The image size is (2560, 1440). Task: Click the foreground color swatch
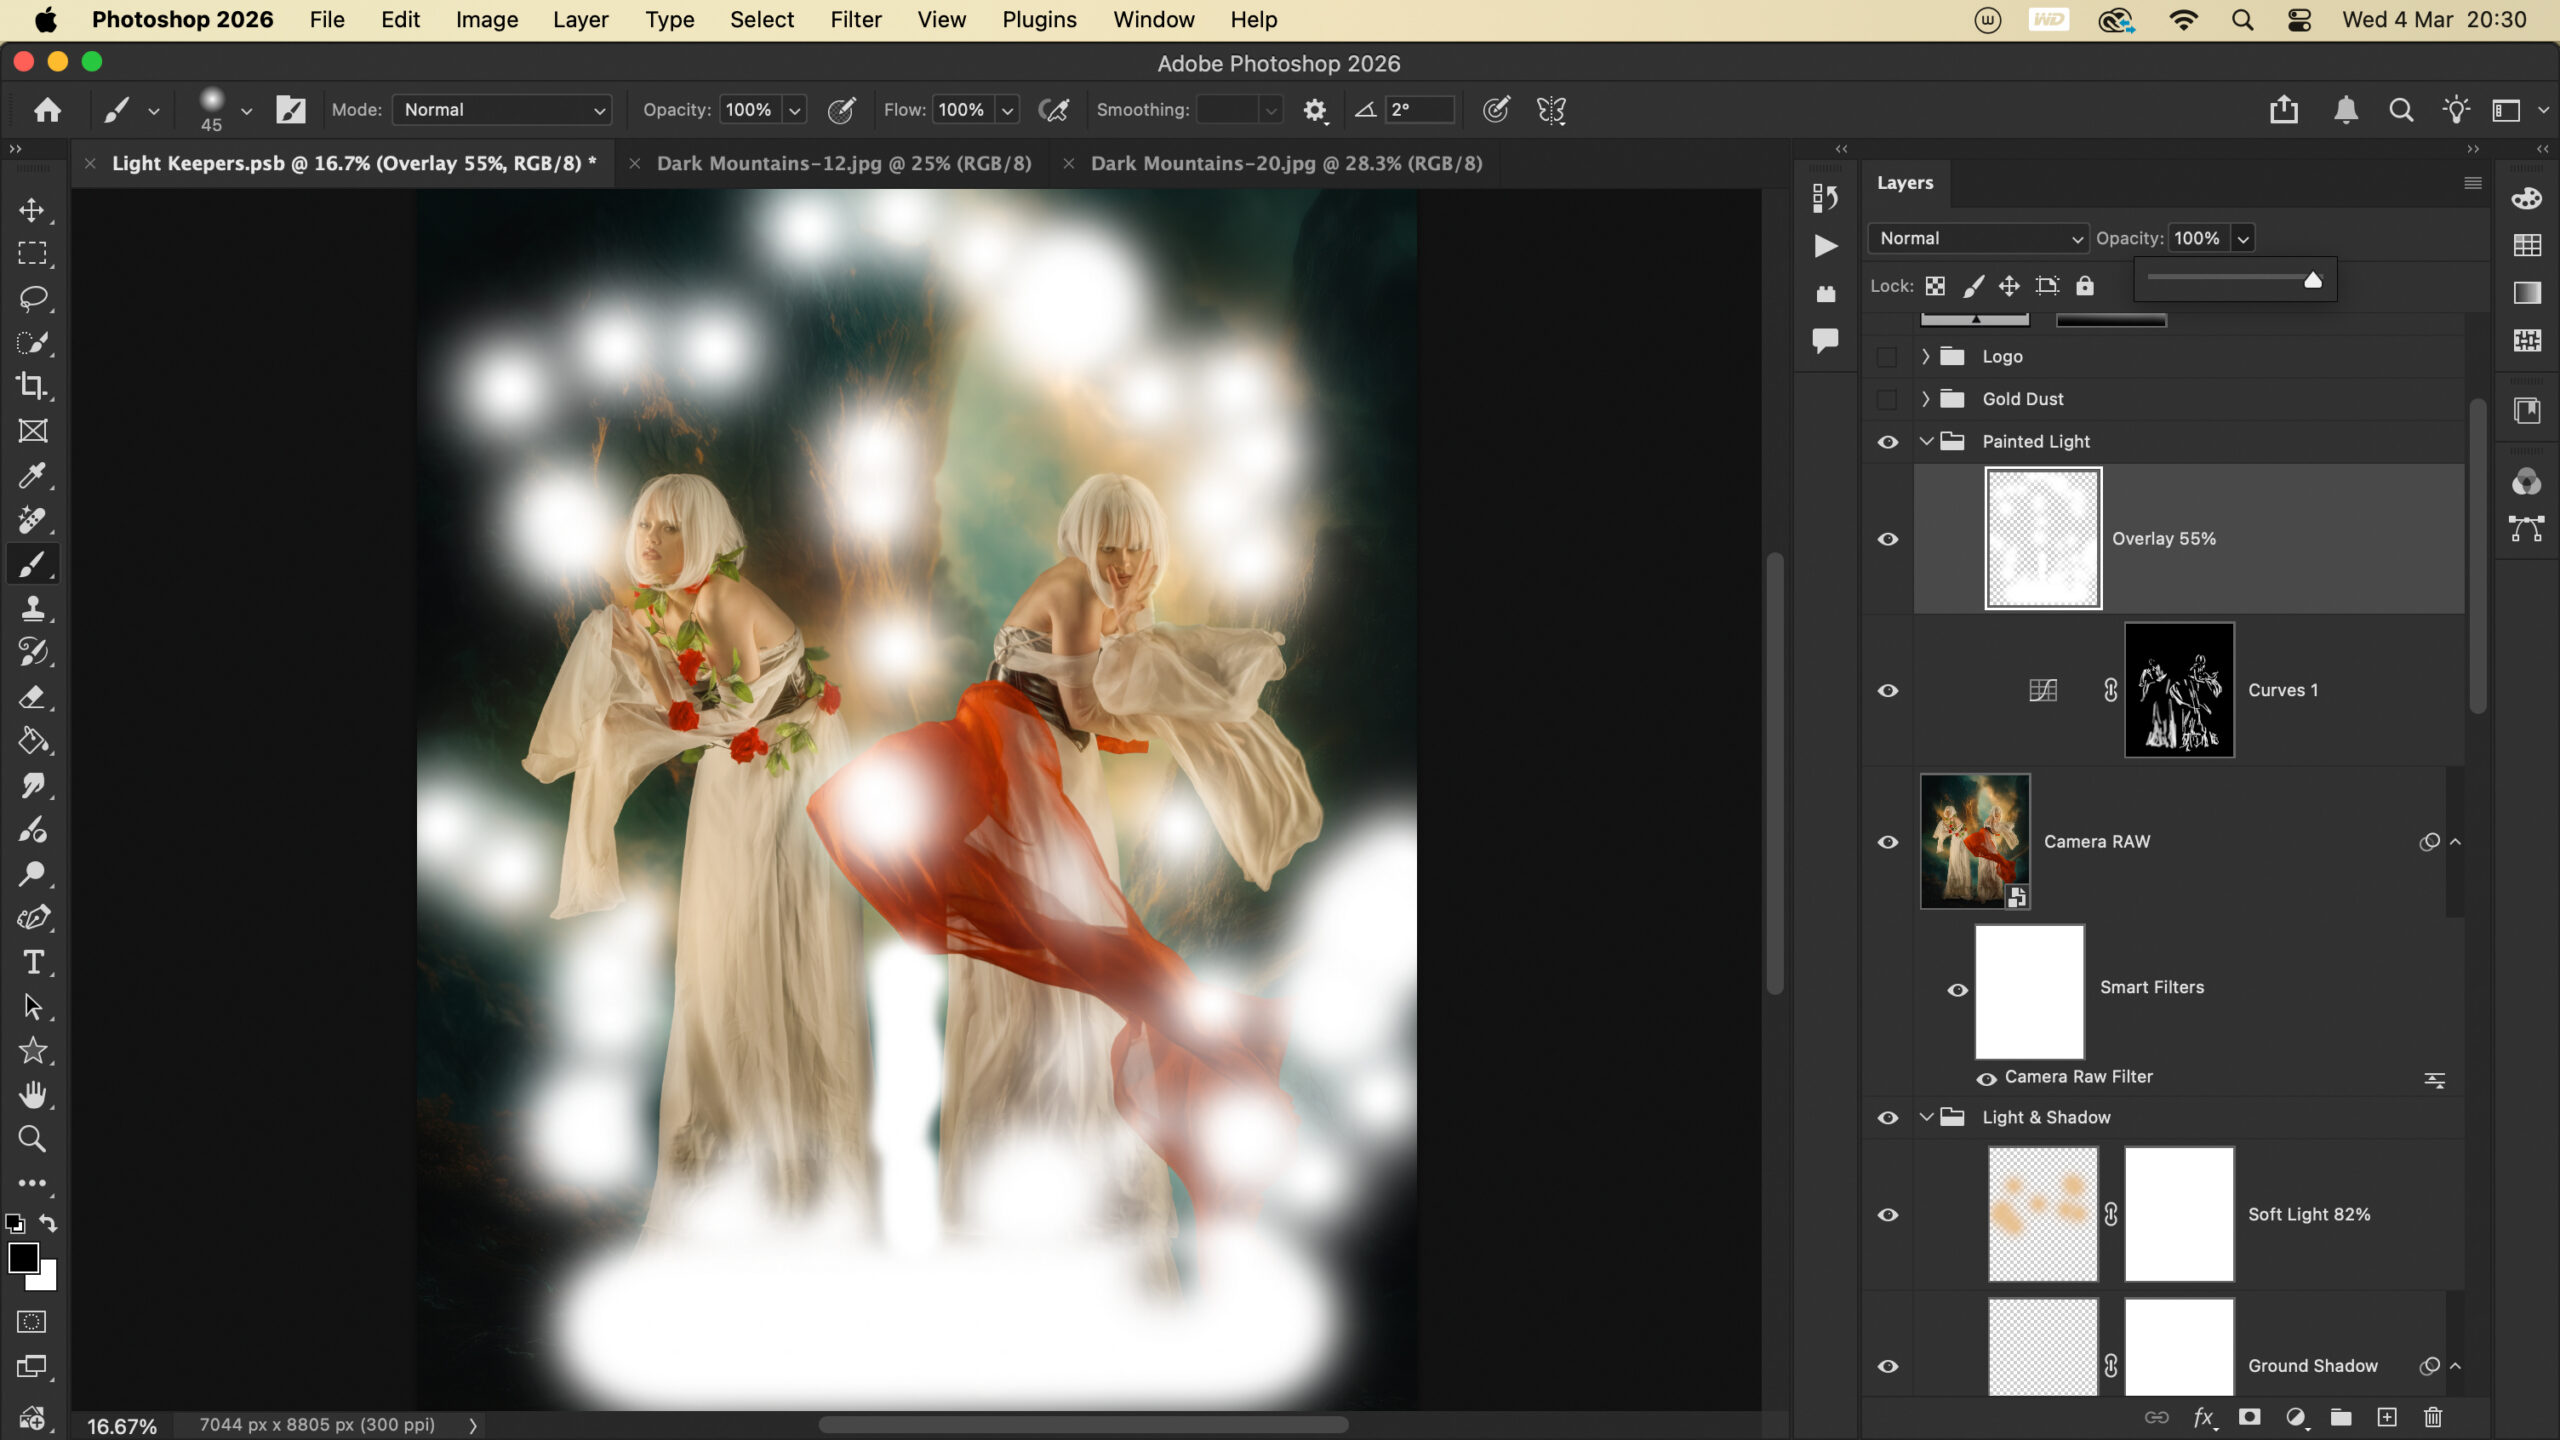[x=23, y=1258]
